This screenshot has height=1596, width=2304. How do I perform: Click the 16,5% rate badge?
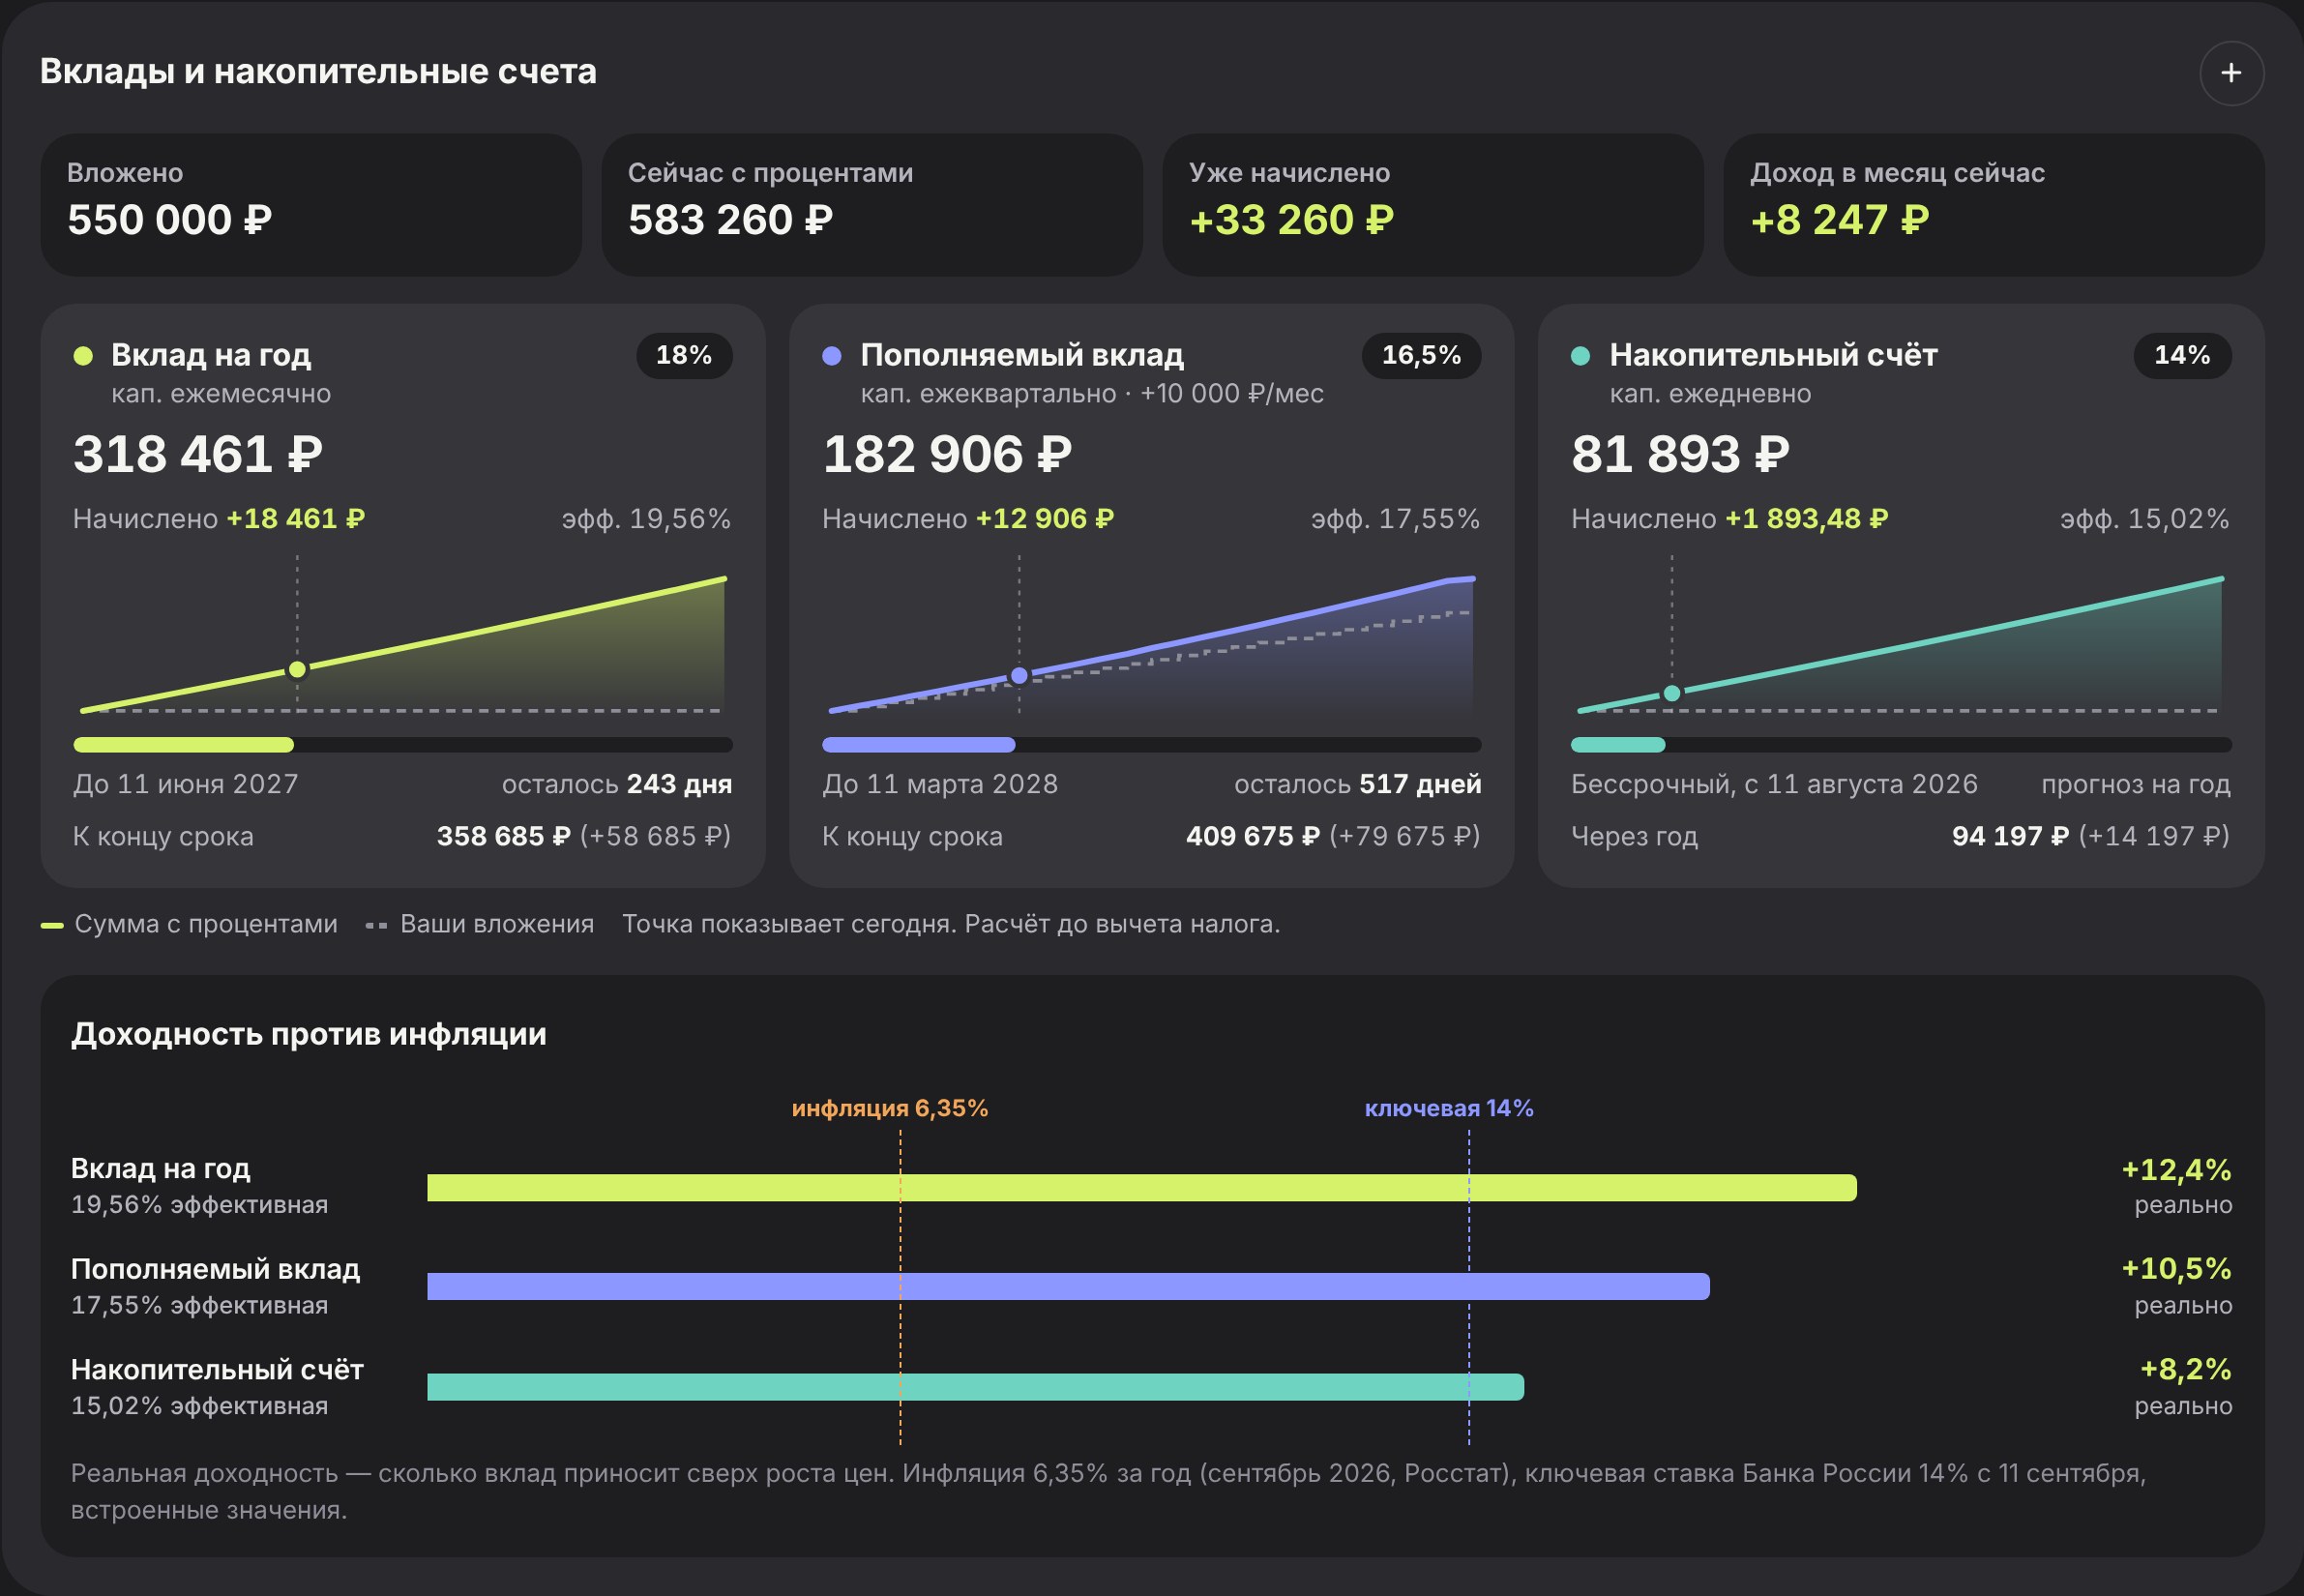click(x=1421, y=355)
